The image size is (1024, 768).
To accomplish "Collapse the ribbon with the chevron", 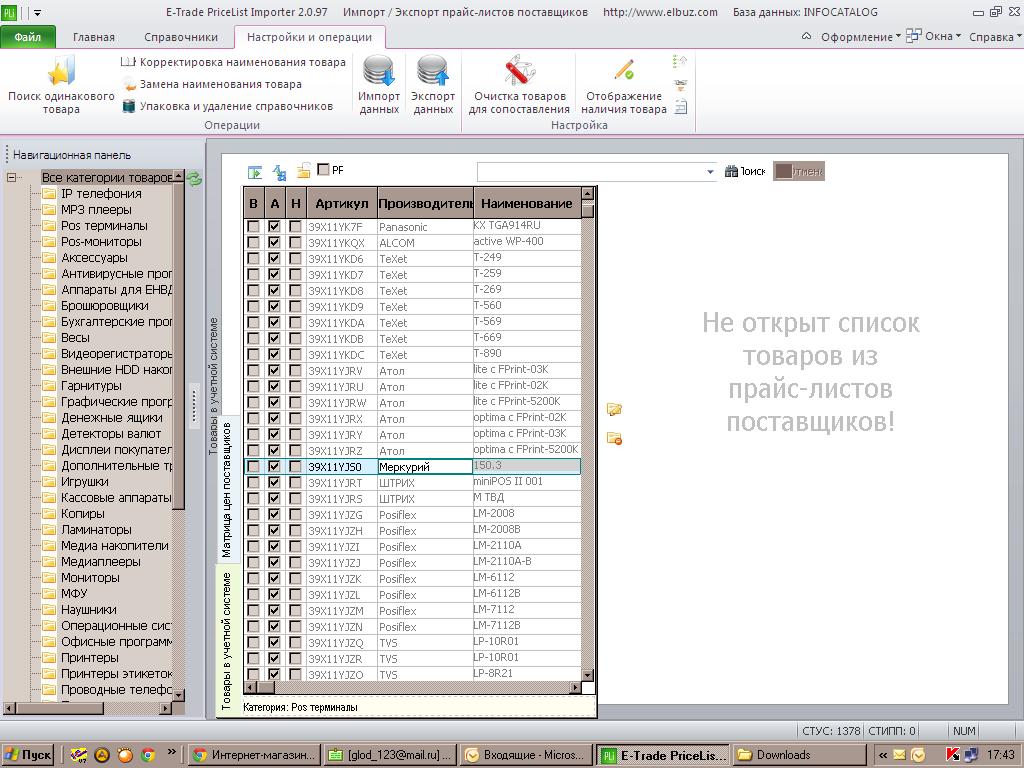I will coord(807,37).
